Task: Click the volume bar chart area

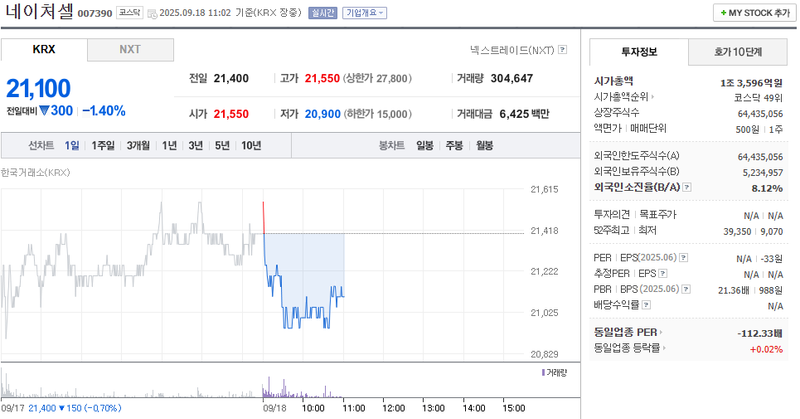Action: click(x=263, y=383)
